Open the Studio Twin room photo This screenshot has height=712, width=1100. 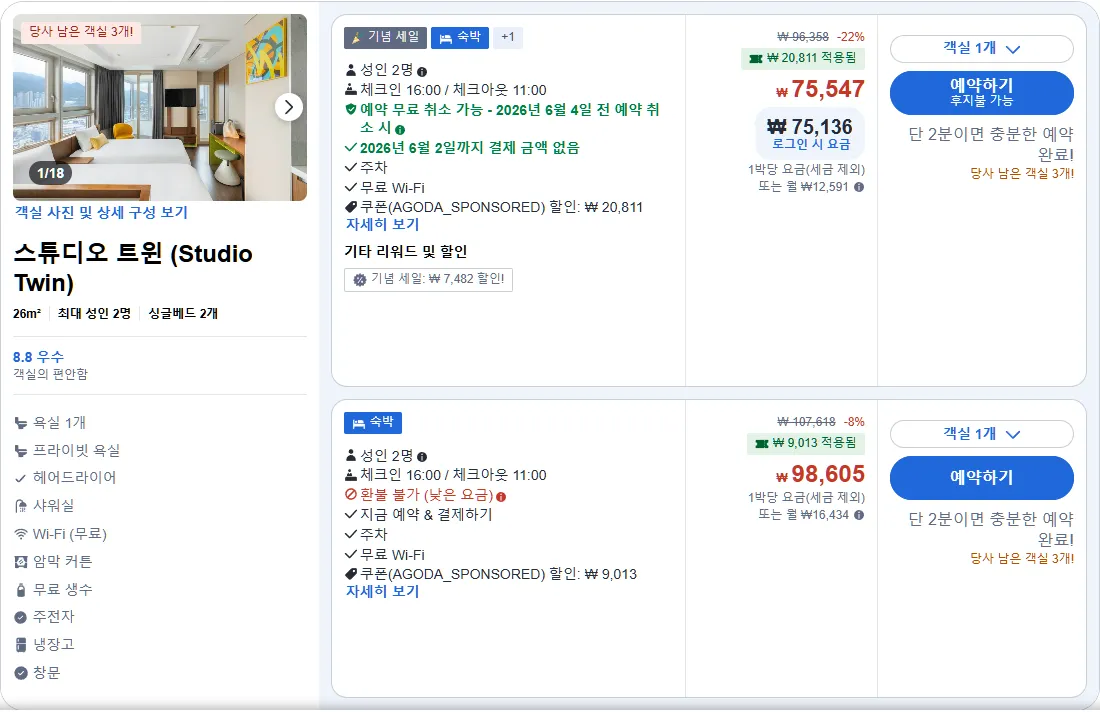tap(160, 107)
